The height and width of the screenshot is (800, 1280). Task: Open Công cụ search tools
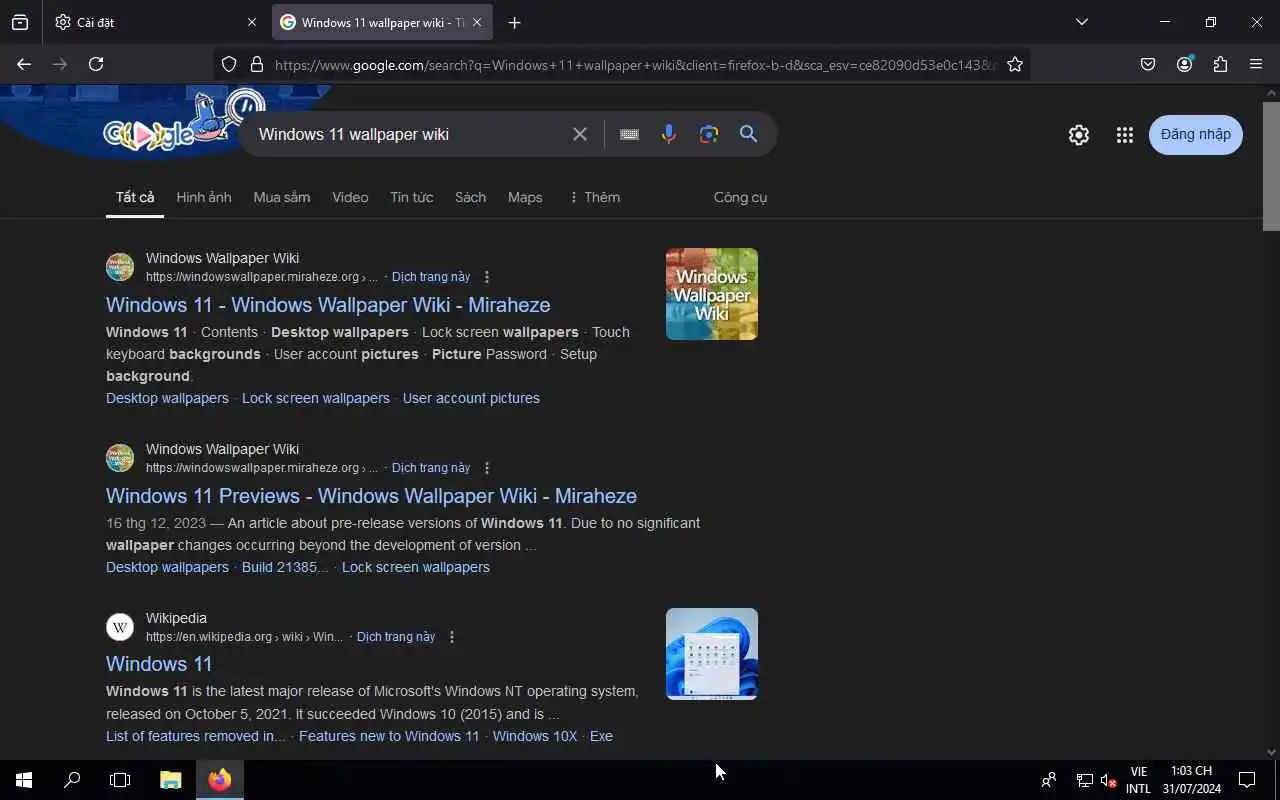(740, 197)
